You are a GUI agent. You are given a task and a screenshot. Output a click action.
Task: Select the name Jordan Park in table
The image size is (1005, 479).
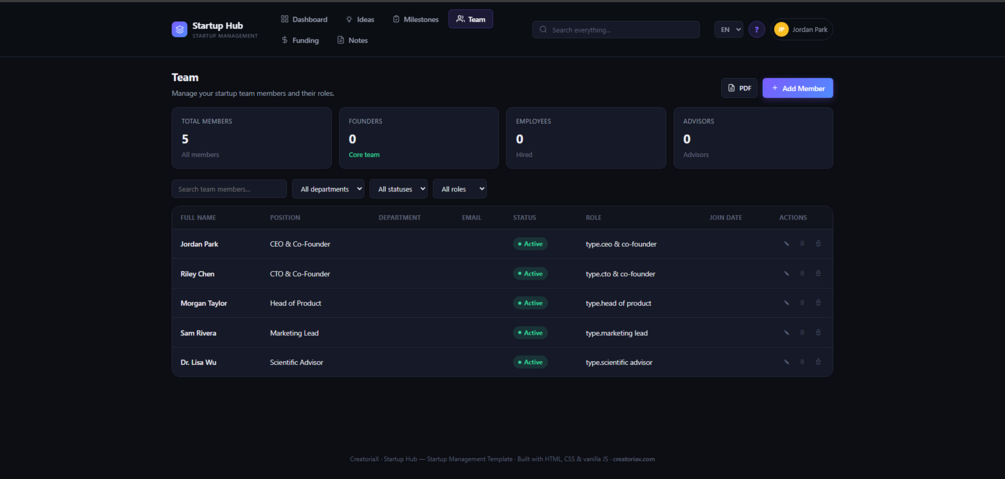(x=199, y=244)
